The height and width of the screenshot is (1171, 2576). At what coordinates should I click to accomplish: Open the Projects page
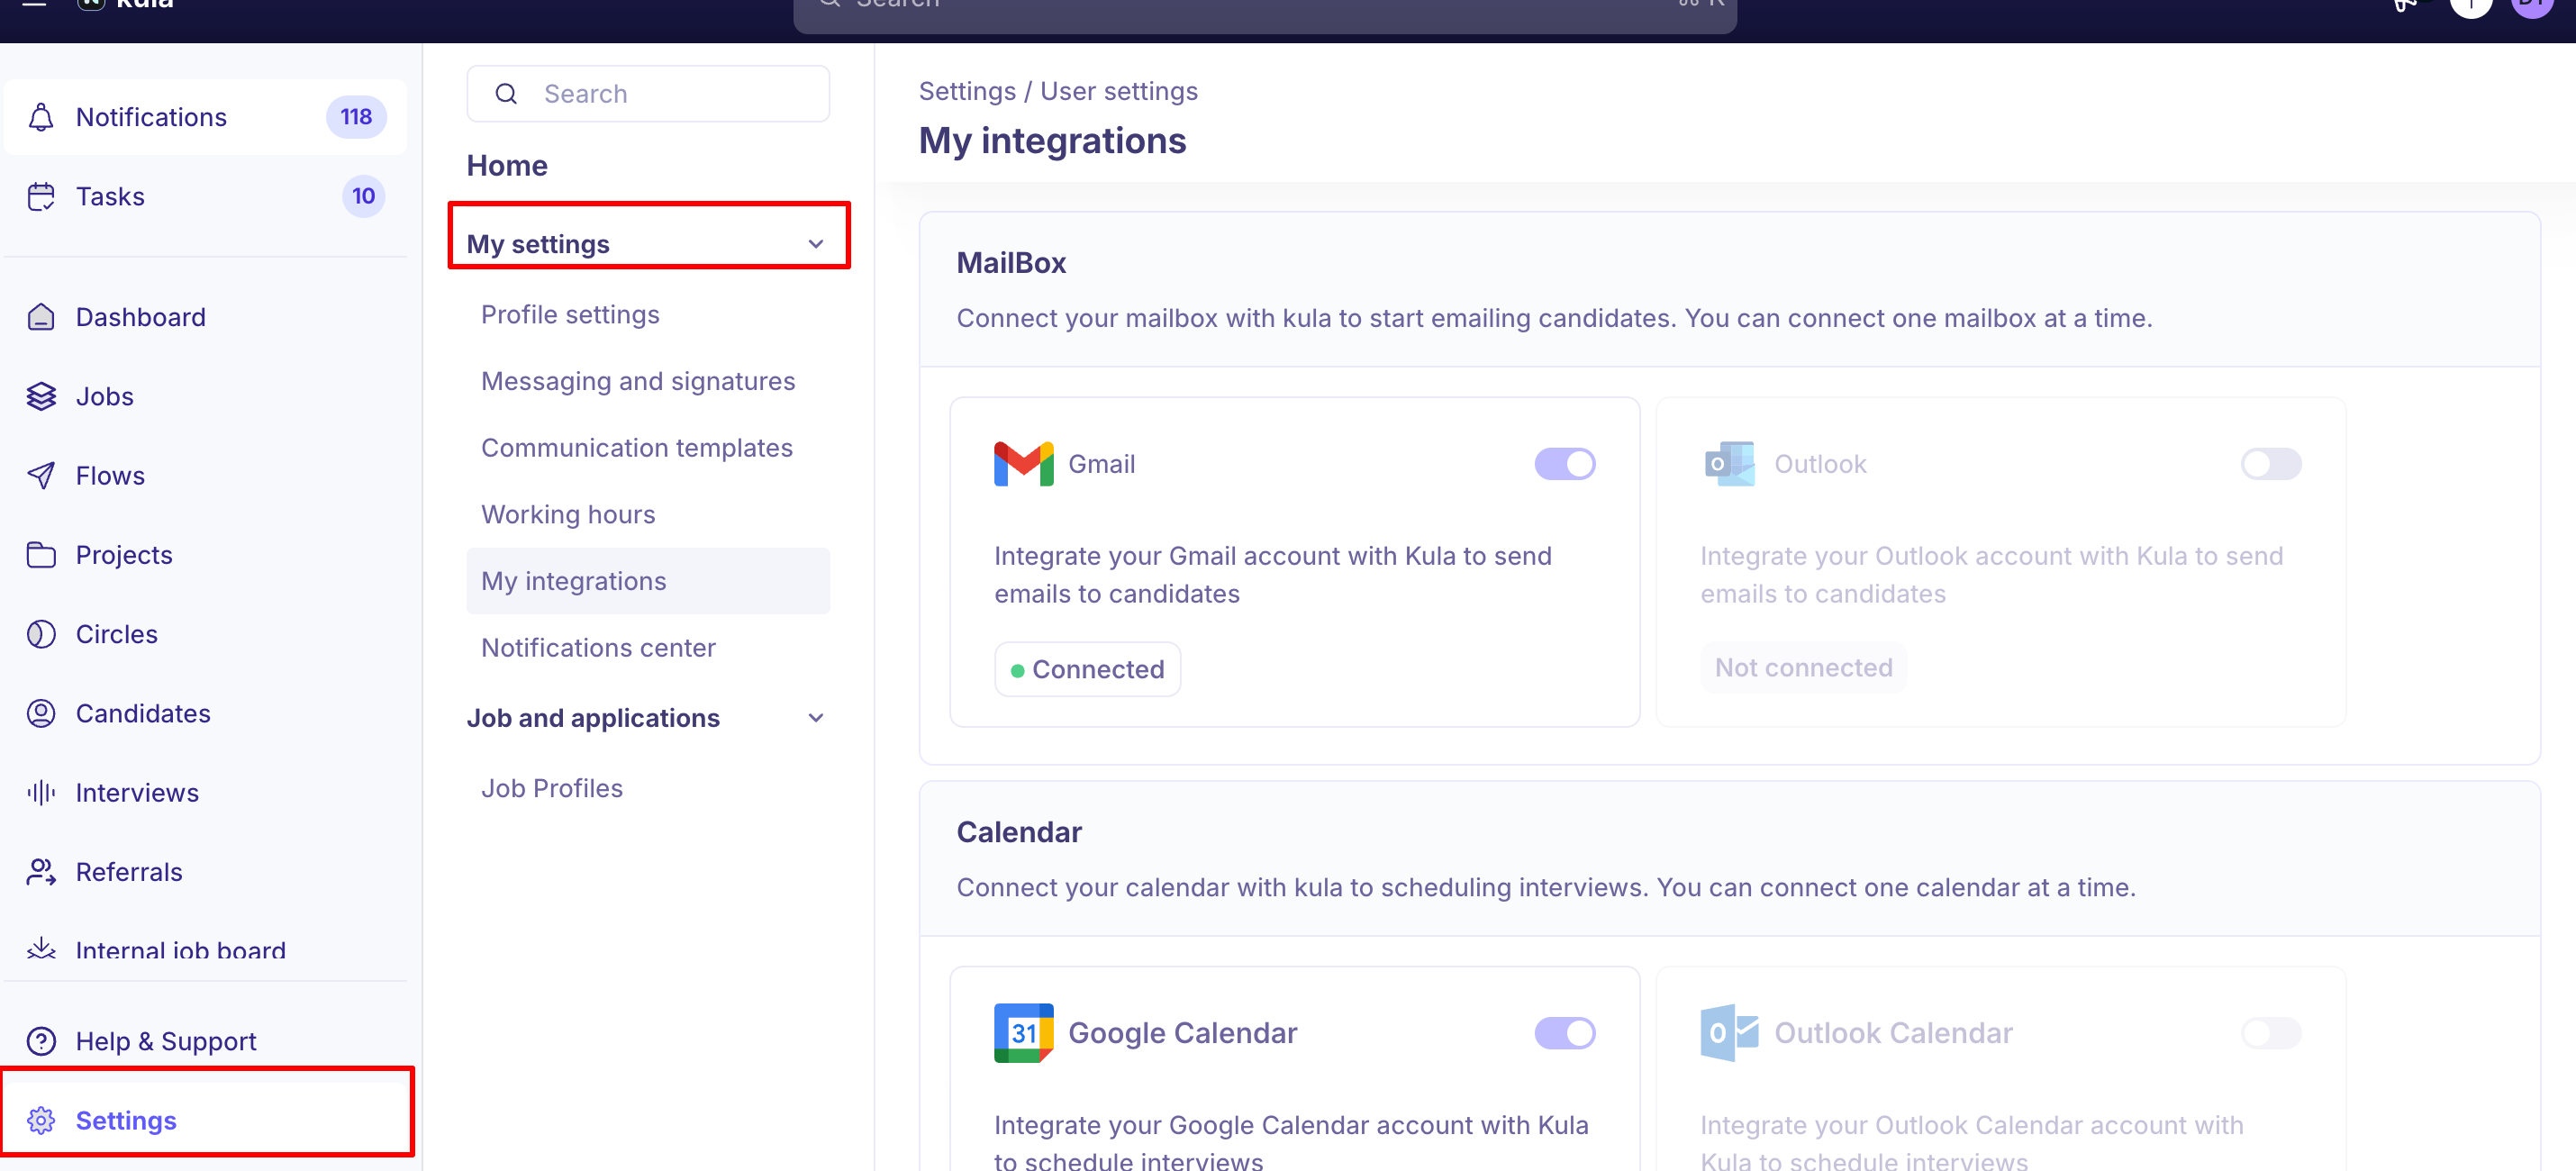tap(206, 555)
